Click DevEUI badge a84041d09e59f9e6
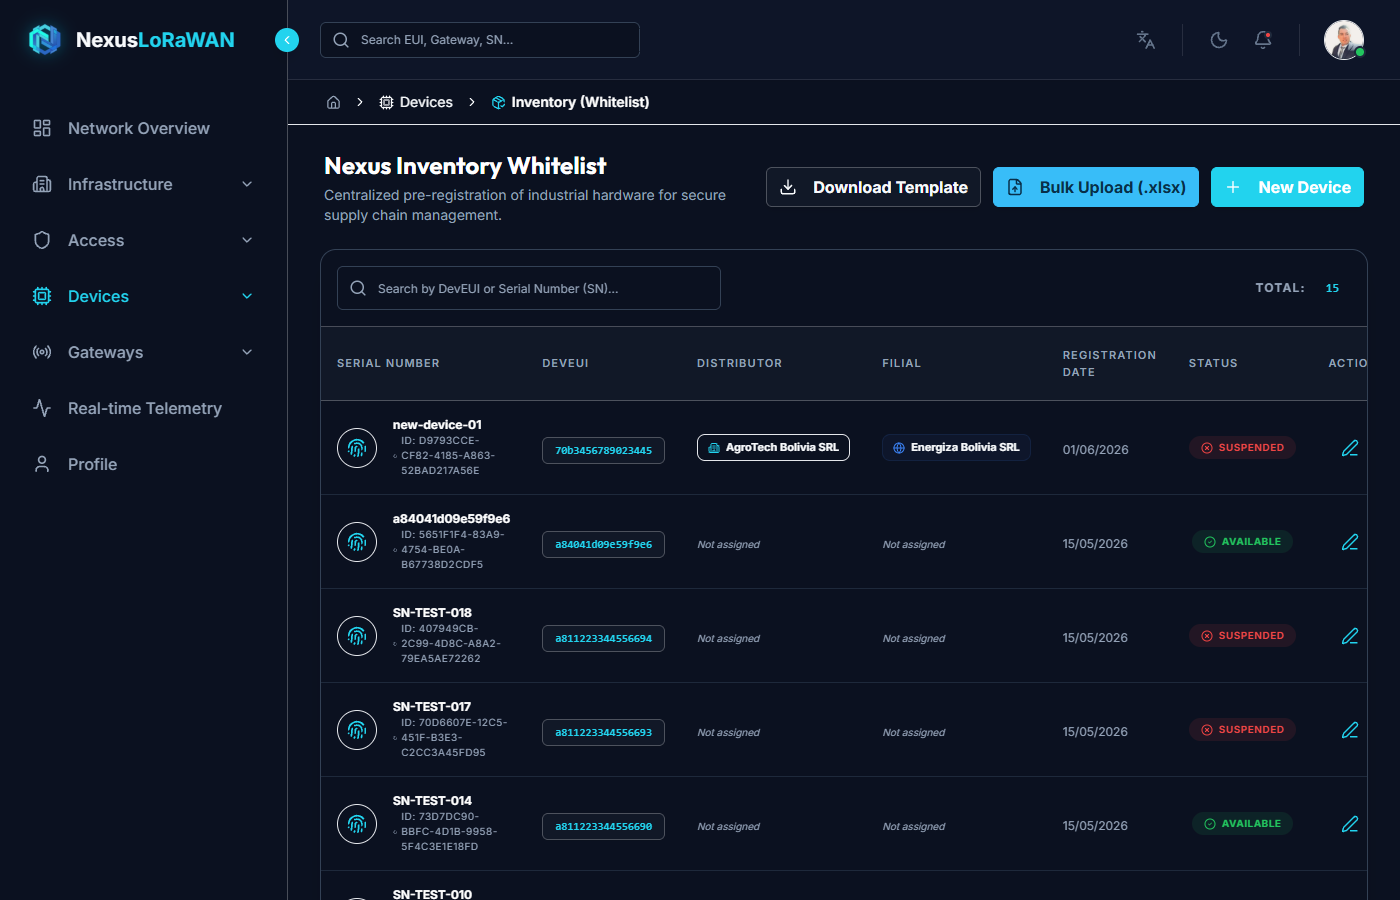This screenshot has width=1400, height=900. pos(603,544)
